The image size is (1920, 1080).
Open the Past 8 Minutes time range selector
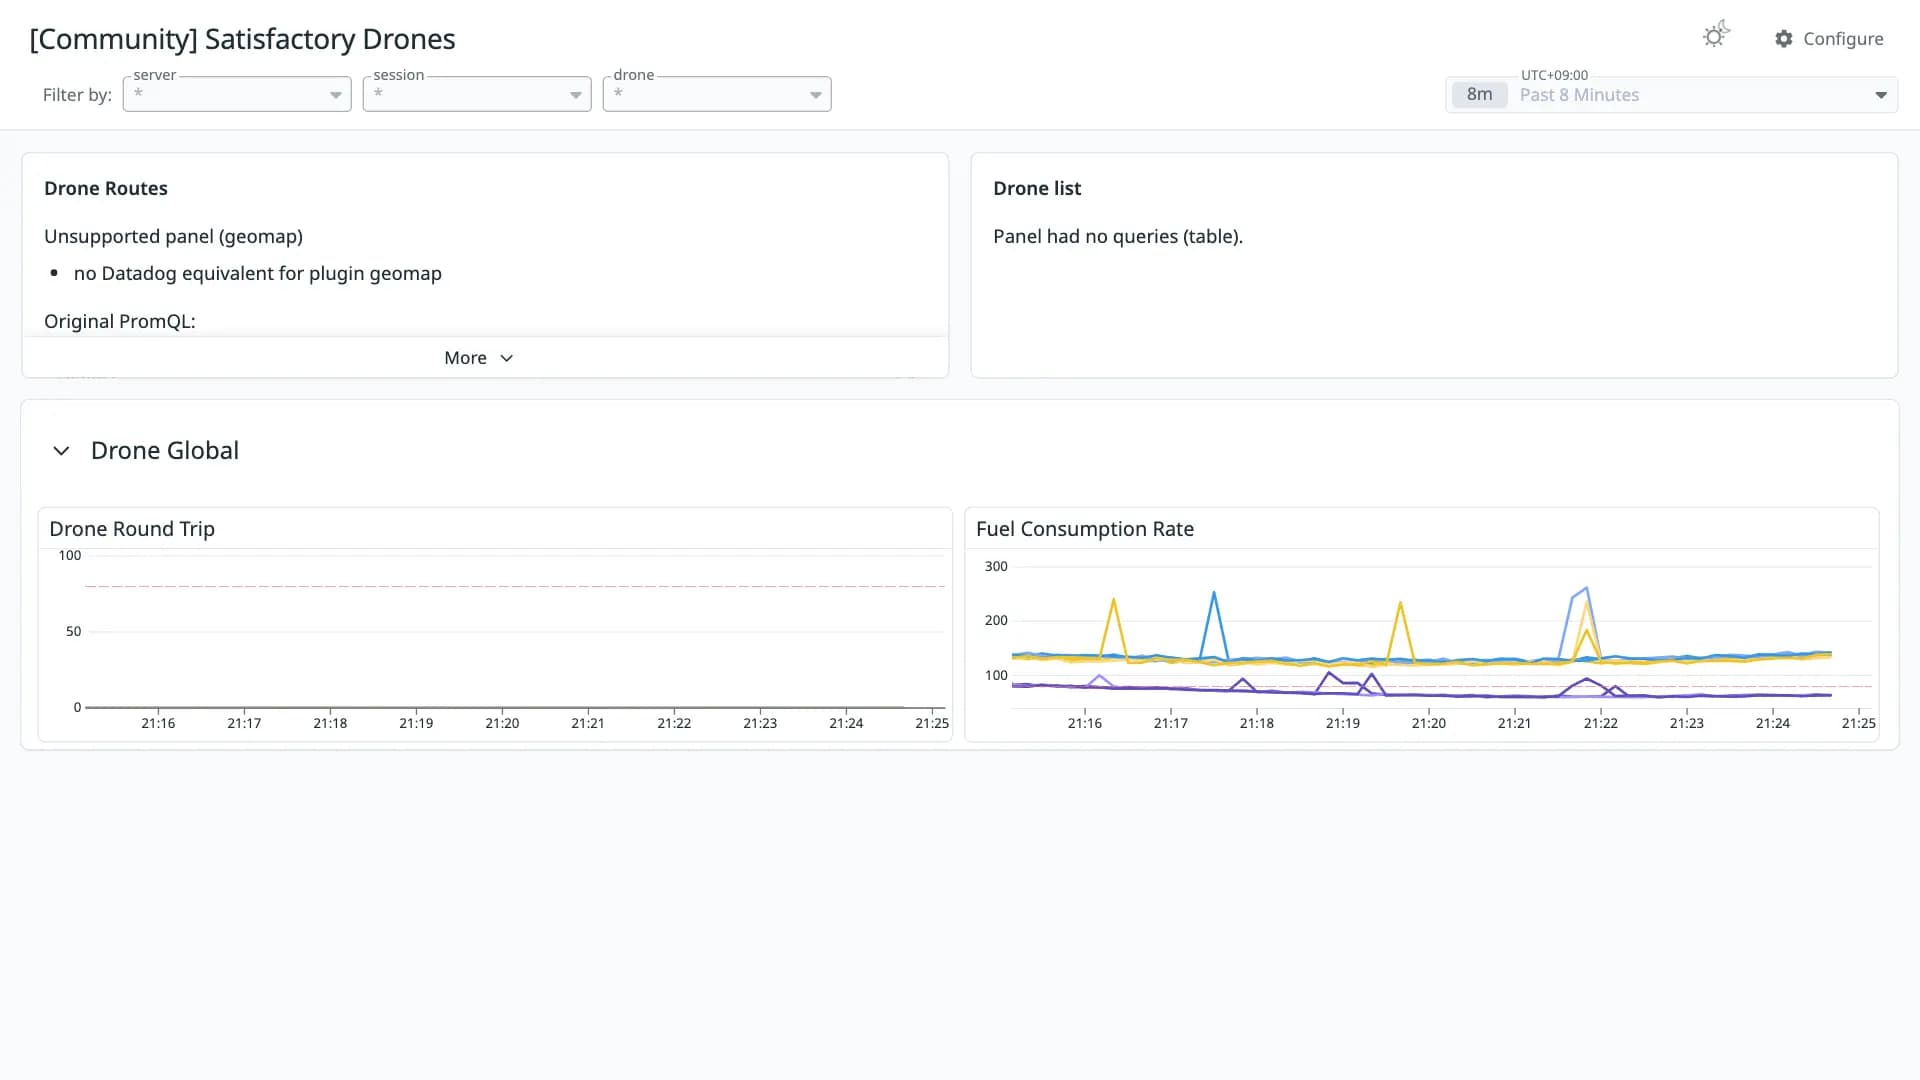point(1671,95)
